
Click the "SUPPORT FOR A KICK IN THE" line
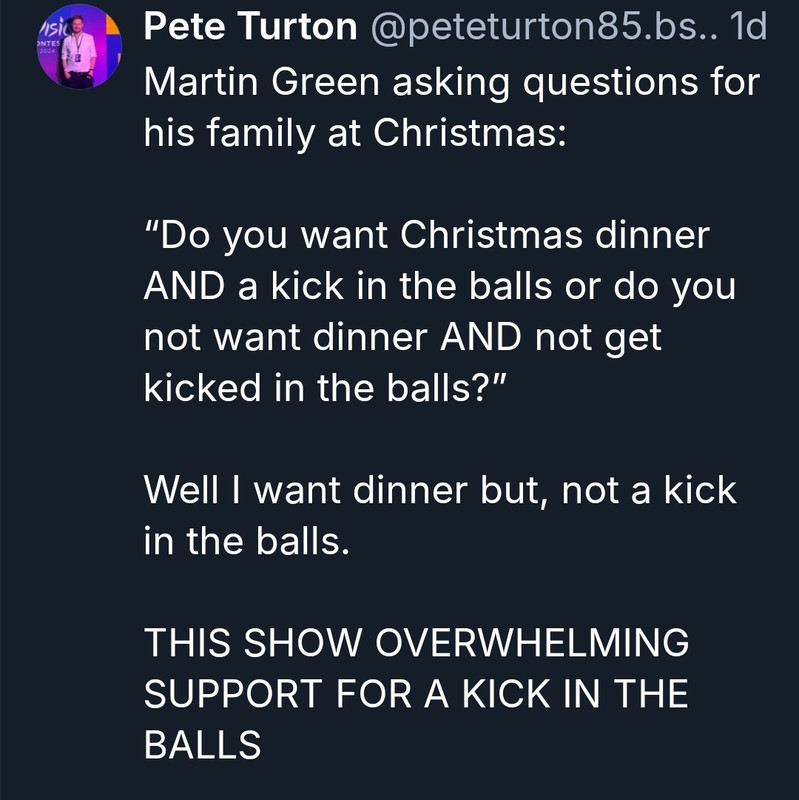tap(416, 694)
